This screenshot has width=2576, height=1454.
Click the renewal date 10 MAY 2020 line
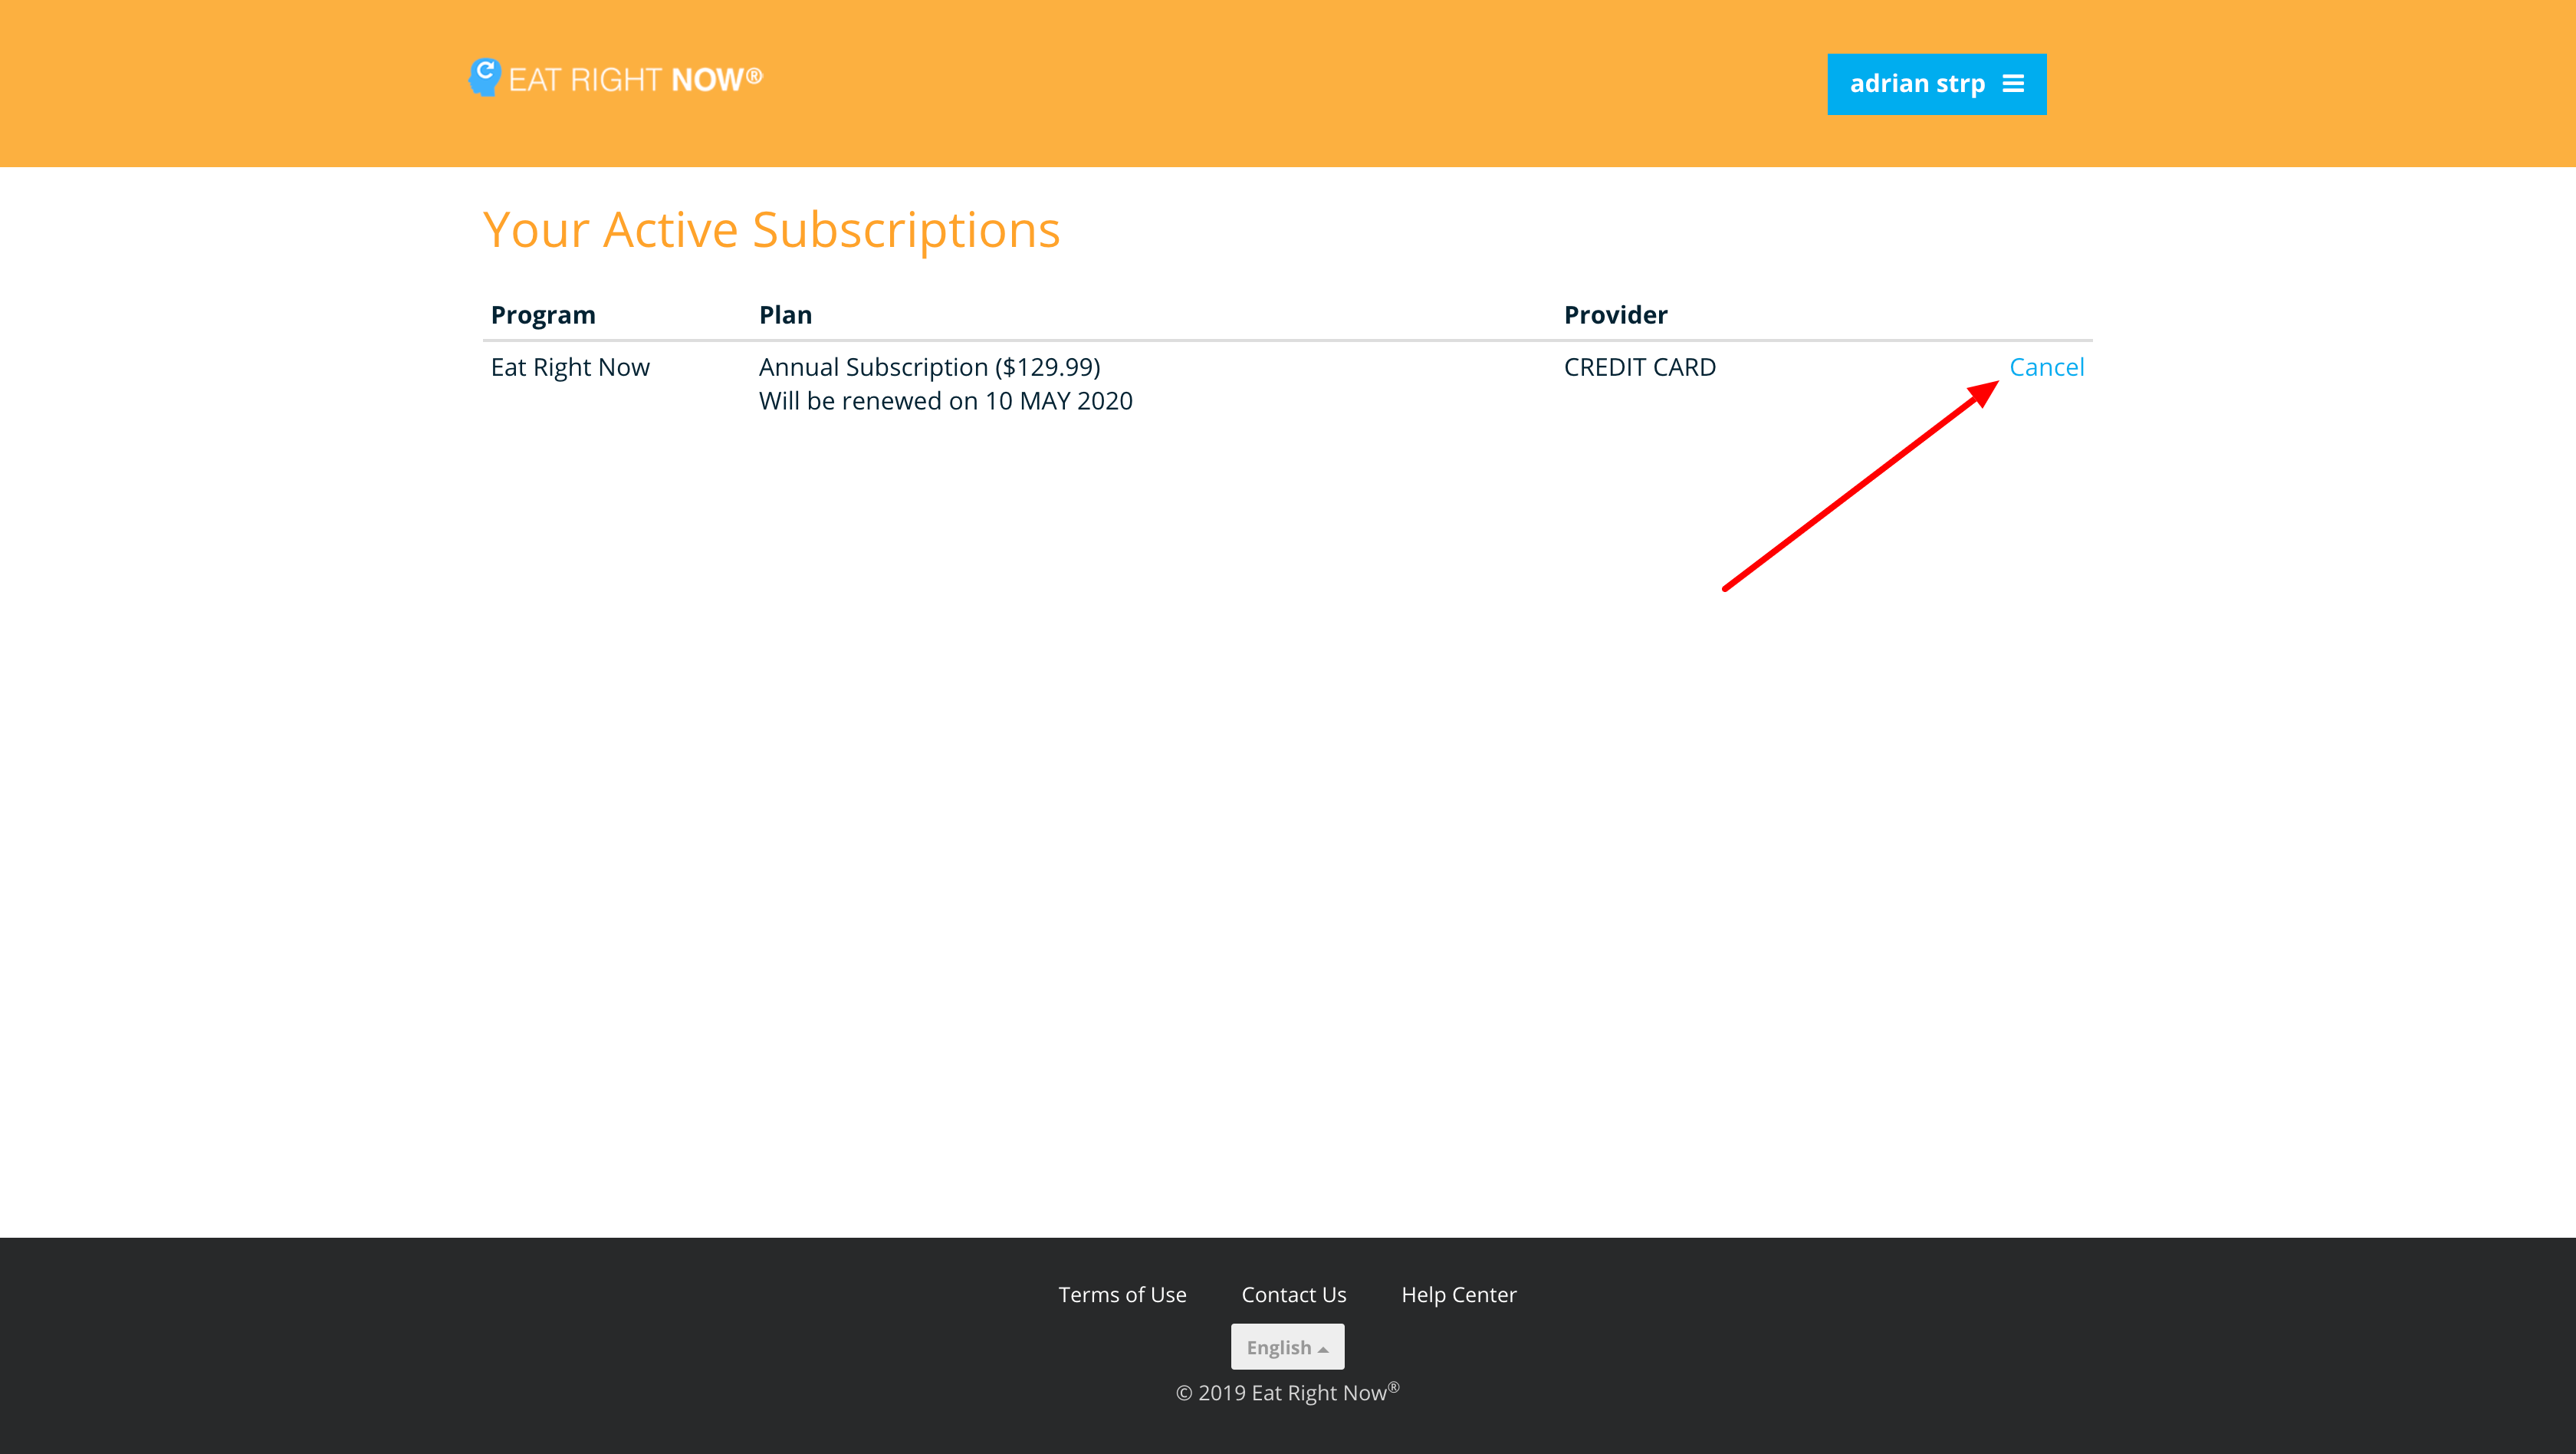[x=945, y=401]
